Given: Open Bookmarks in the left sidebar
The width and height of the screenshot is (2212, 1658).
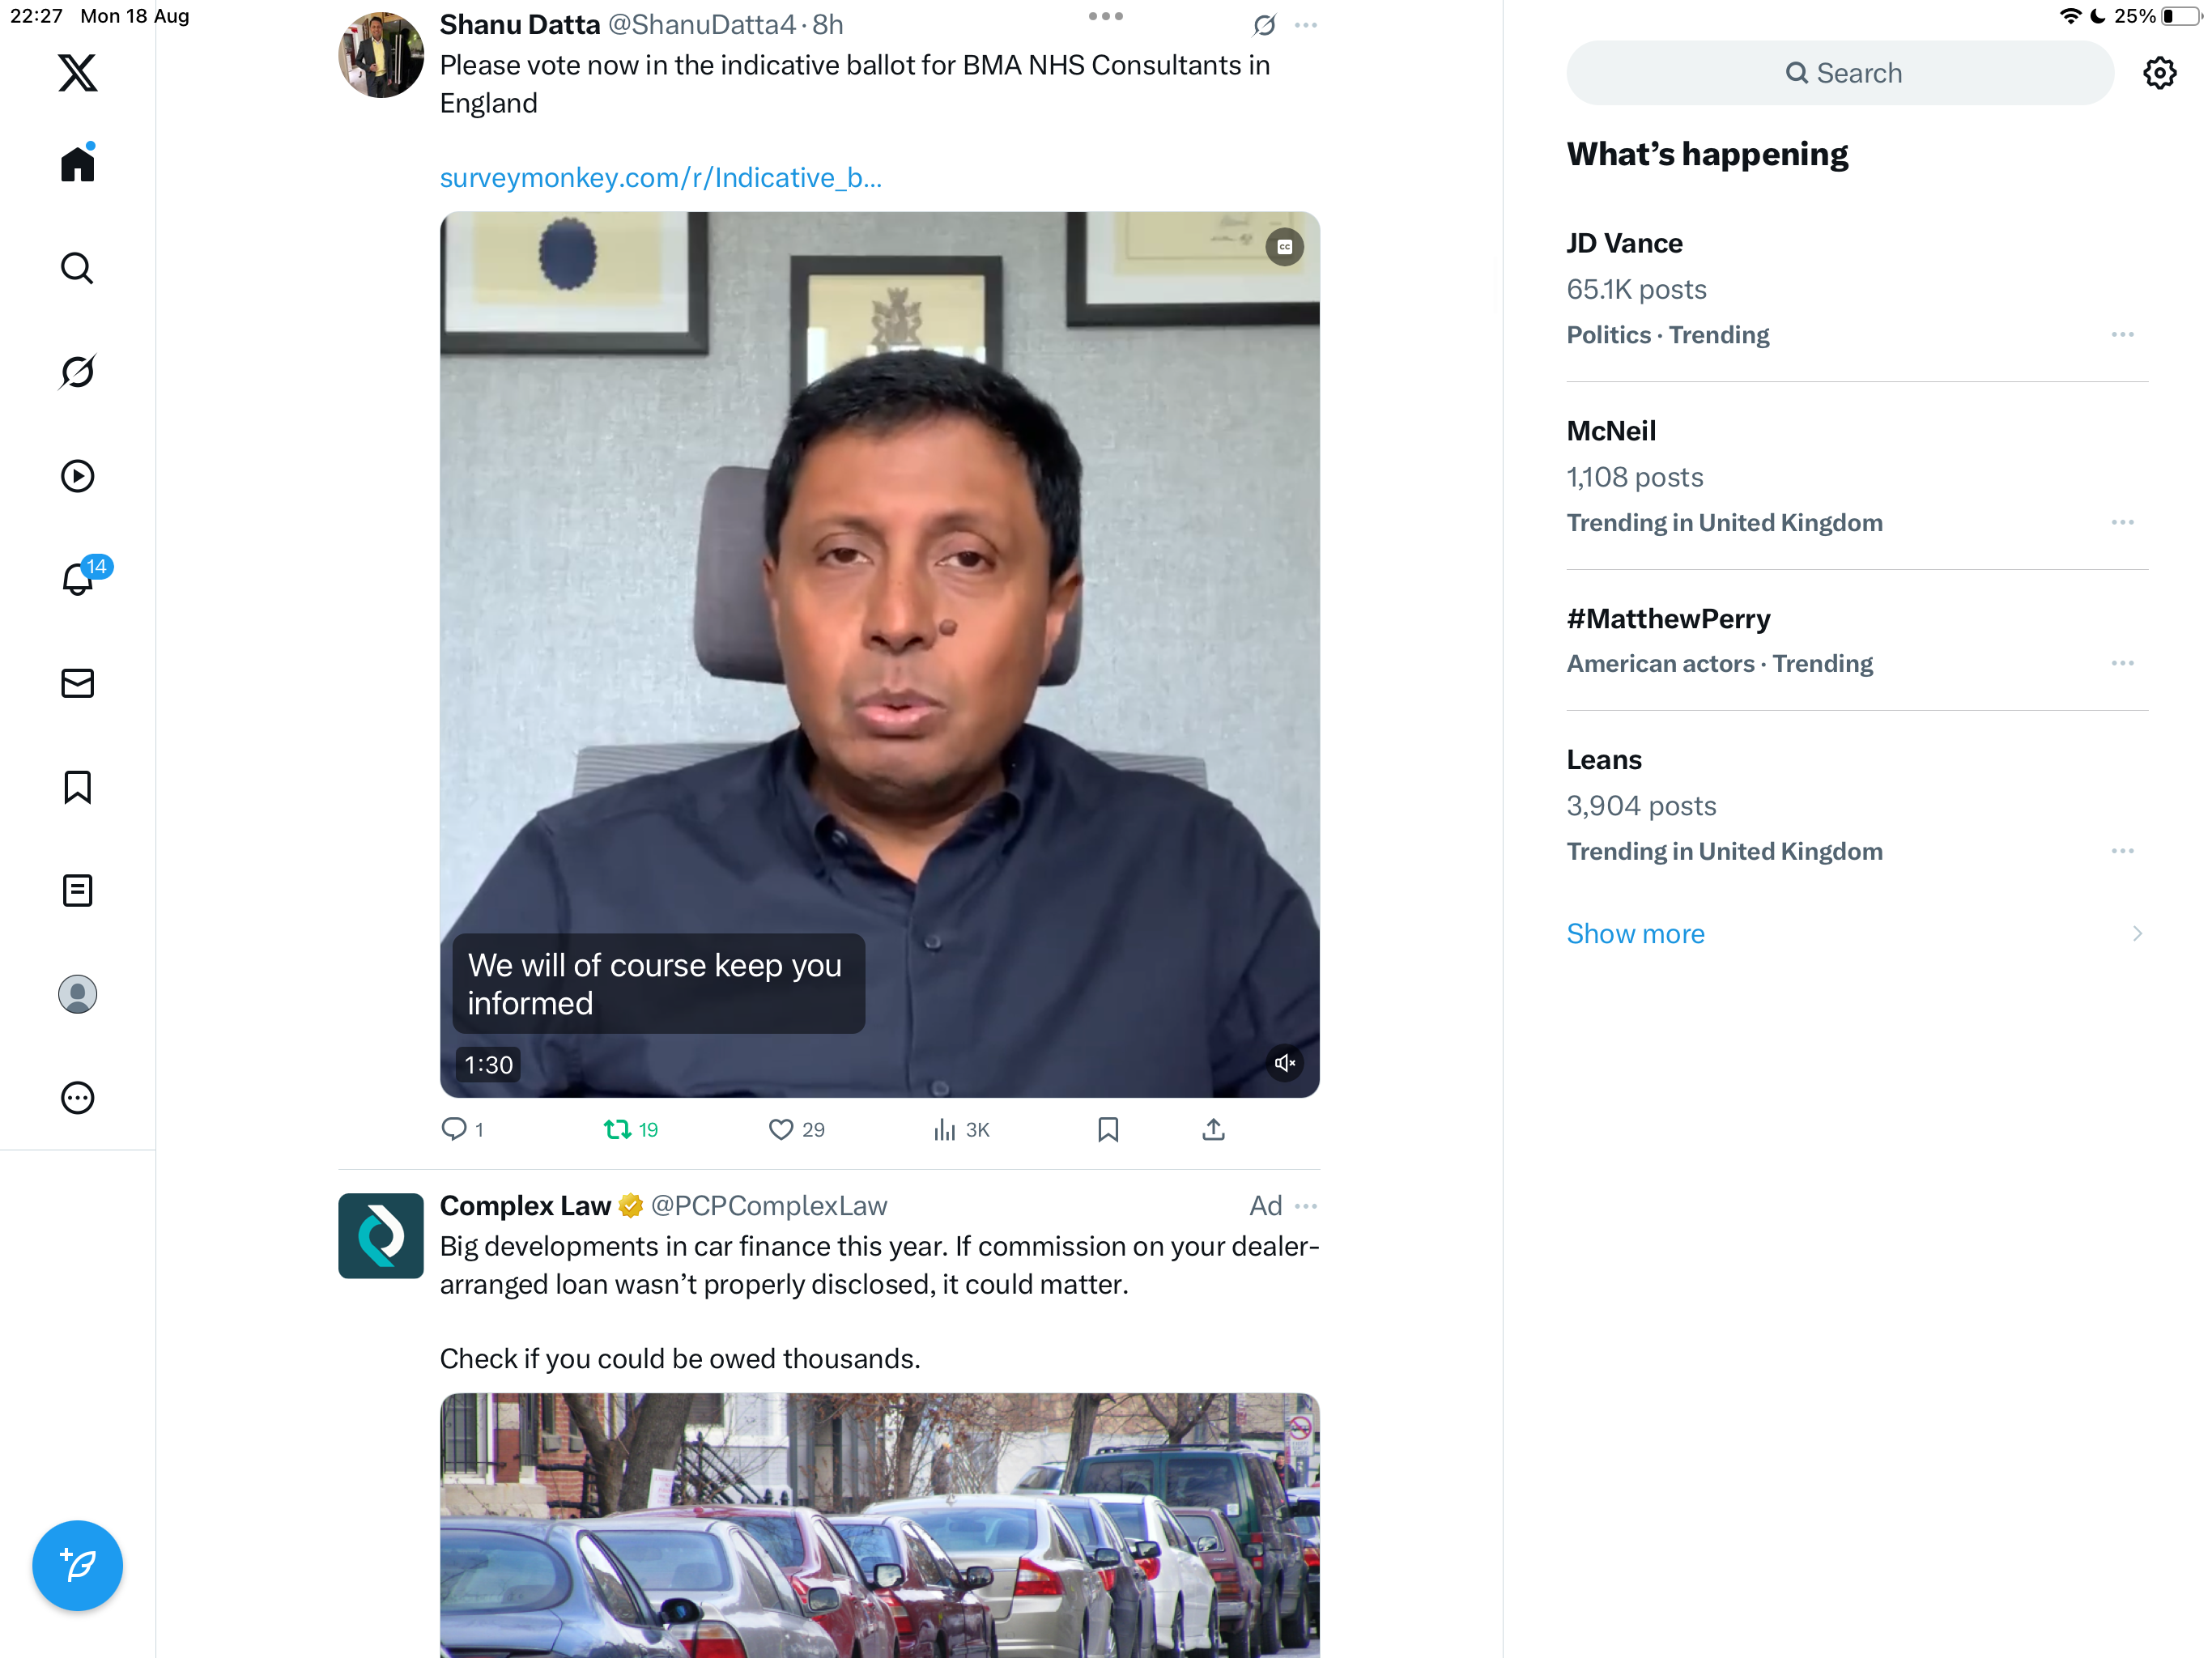Looking at the screenshot, I should click(77, 787).
